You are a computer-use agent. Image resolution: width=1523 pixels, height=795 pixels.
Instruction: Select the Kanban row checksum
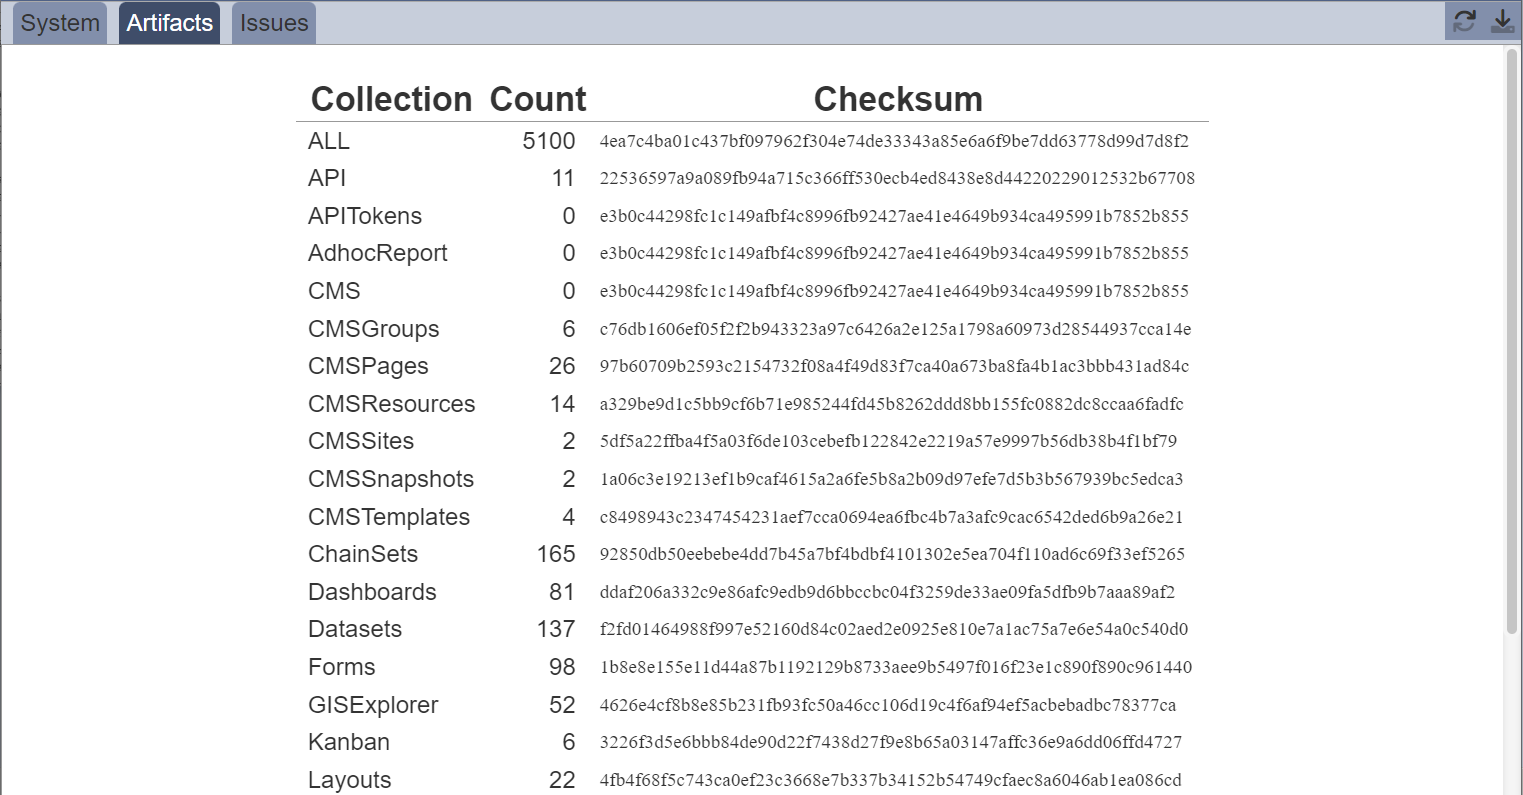(x=891, y=742)
